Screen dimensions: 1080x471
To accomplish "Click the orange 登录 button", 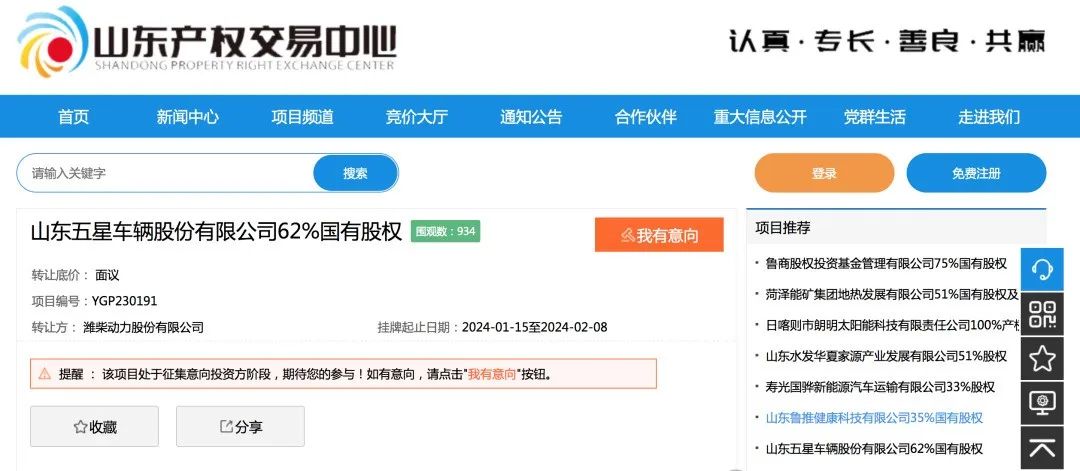I will pos(824,173).
